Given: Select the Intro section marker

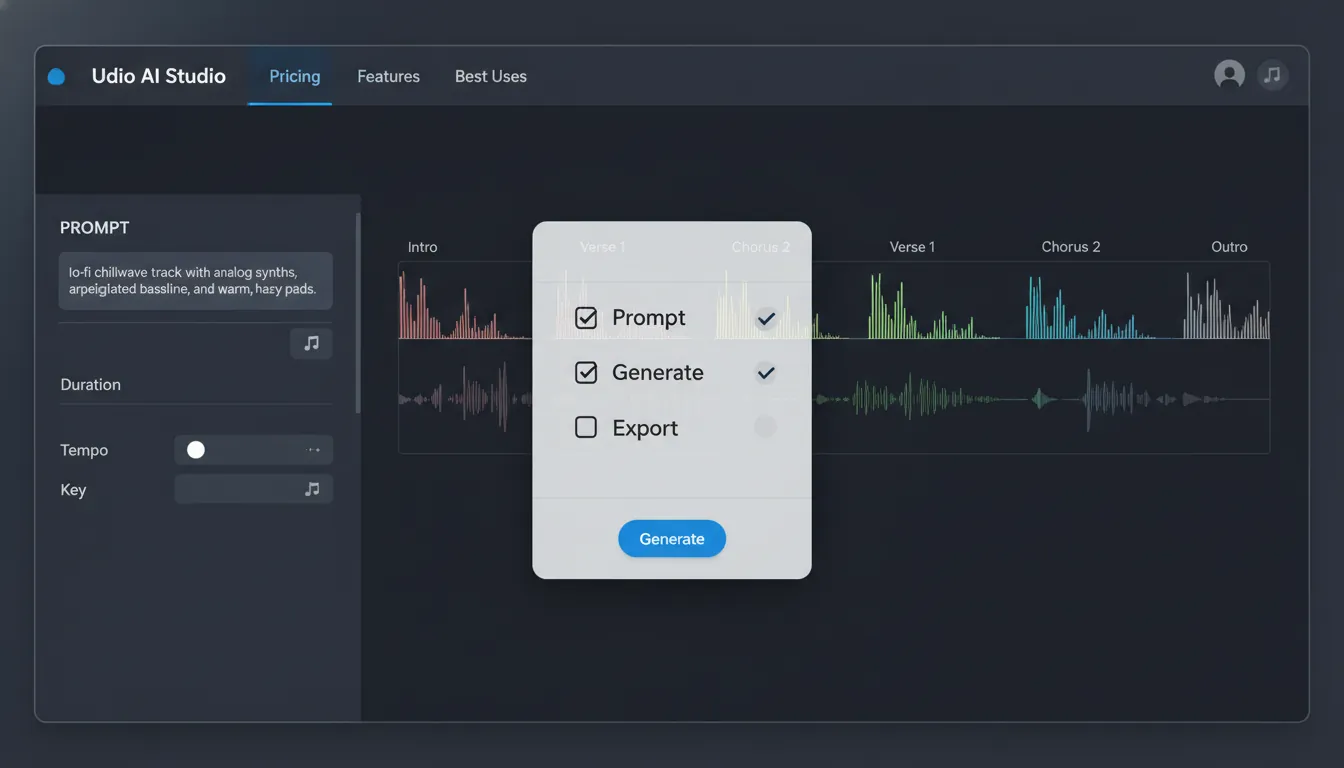Looking at the screenshot, I should (422, 247).
